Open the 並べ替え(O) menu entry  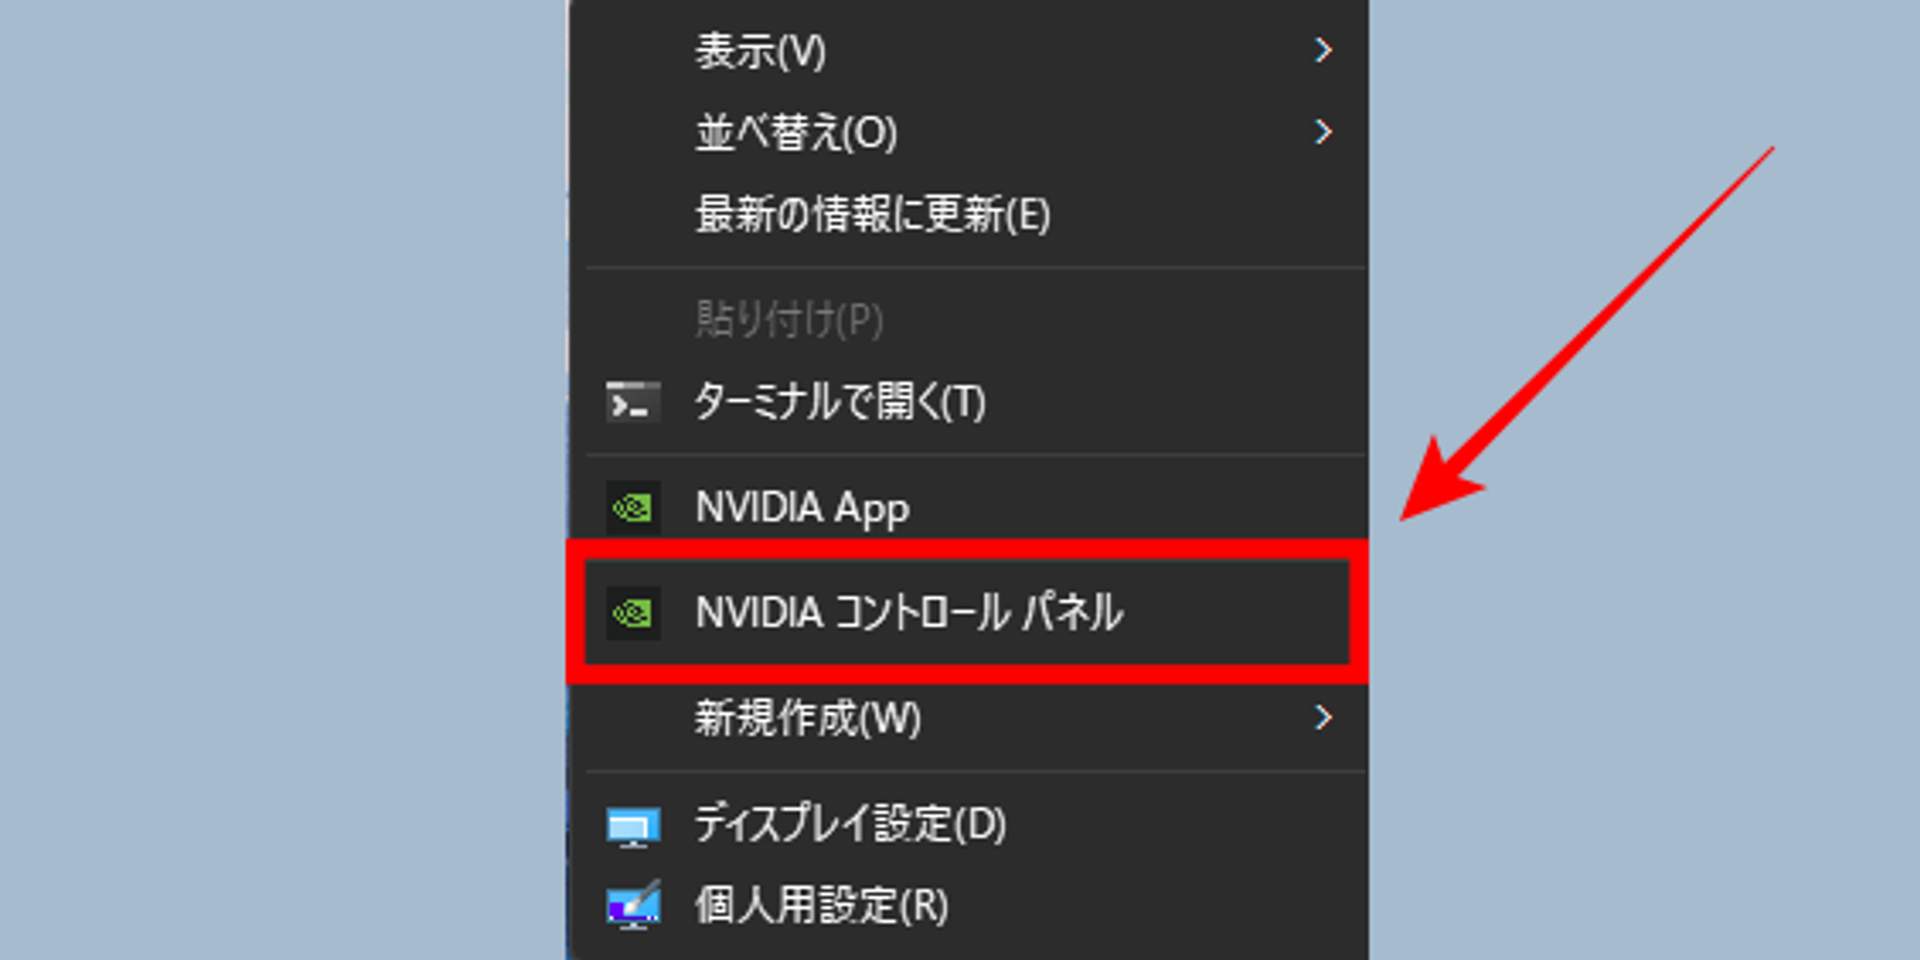968,132
